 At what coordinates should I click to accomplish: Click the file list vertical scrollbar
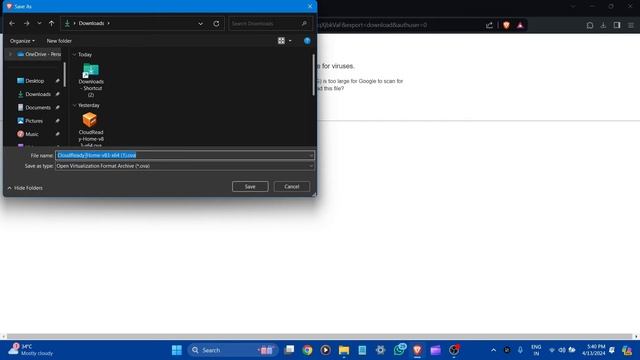point(313,75)
